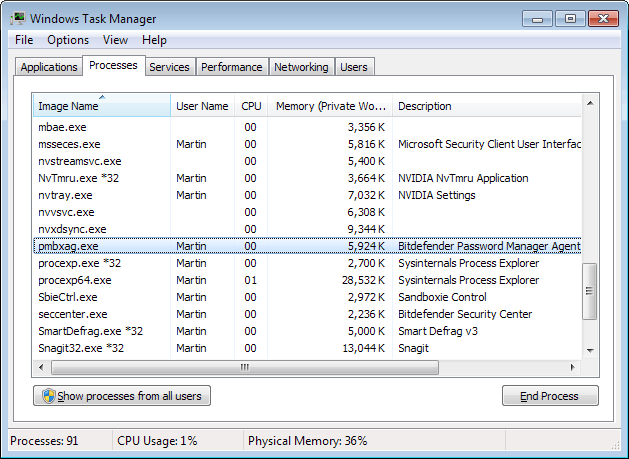Viewport: 629px width, 459px height.
Task: Click the Smart Defrag v3 description
Action: tap(438, 331)
